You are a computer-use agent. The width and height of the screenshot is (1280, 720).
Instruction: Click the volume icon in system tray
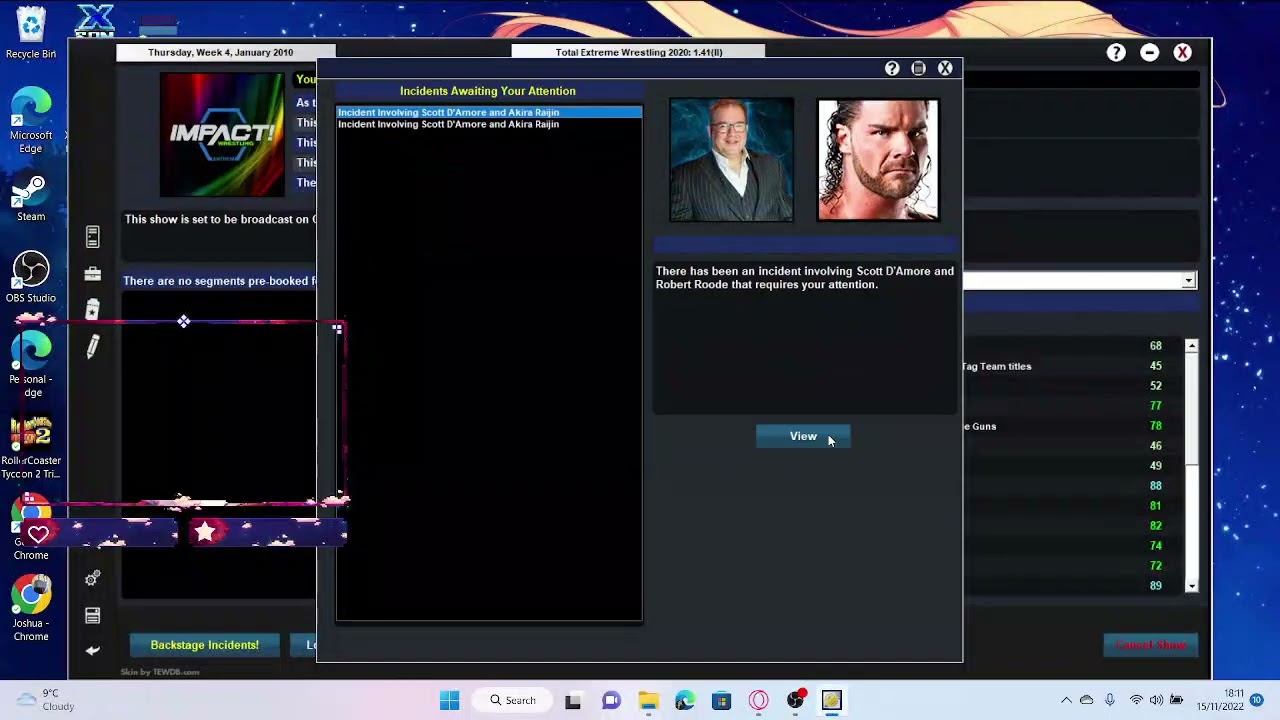coord(1156,700)
